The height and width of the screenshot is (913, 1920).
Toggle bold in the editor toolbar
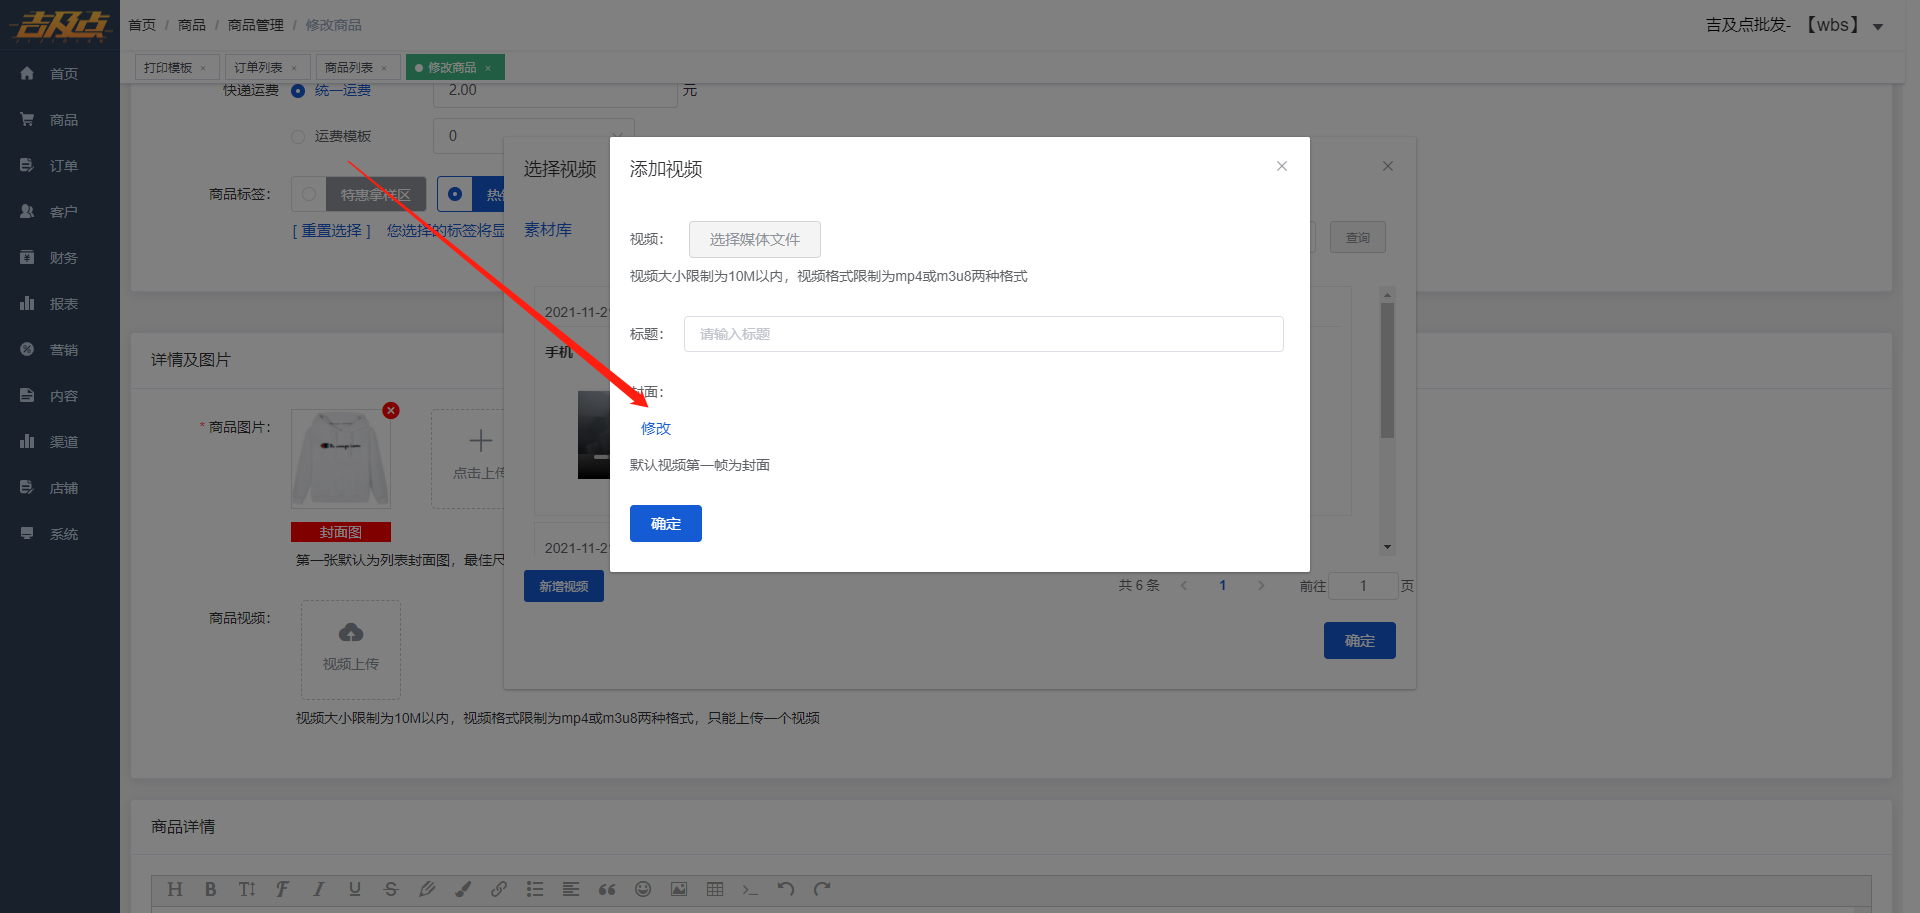click(211, 889)
